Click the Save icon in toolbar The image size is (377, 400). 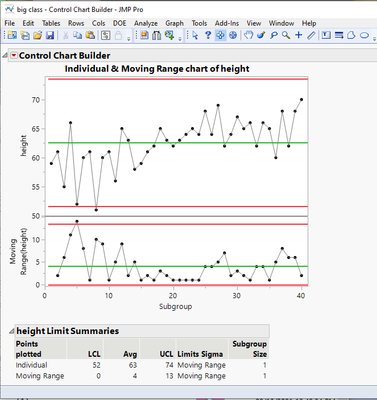pos(50,35)
